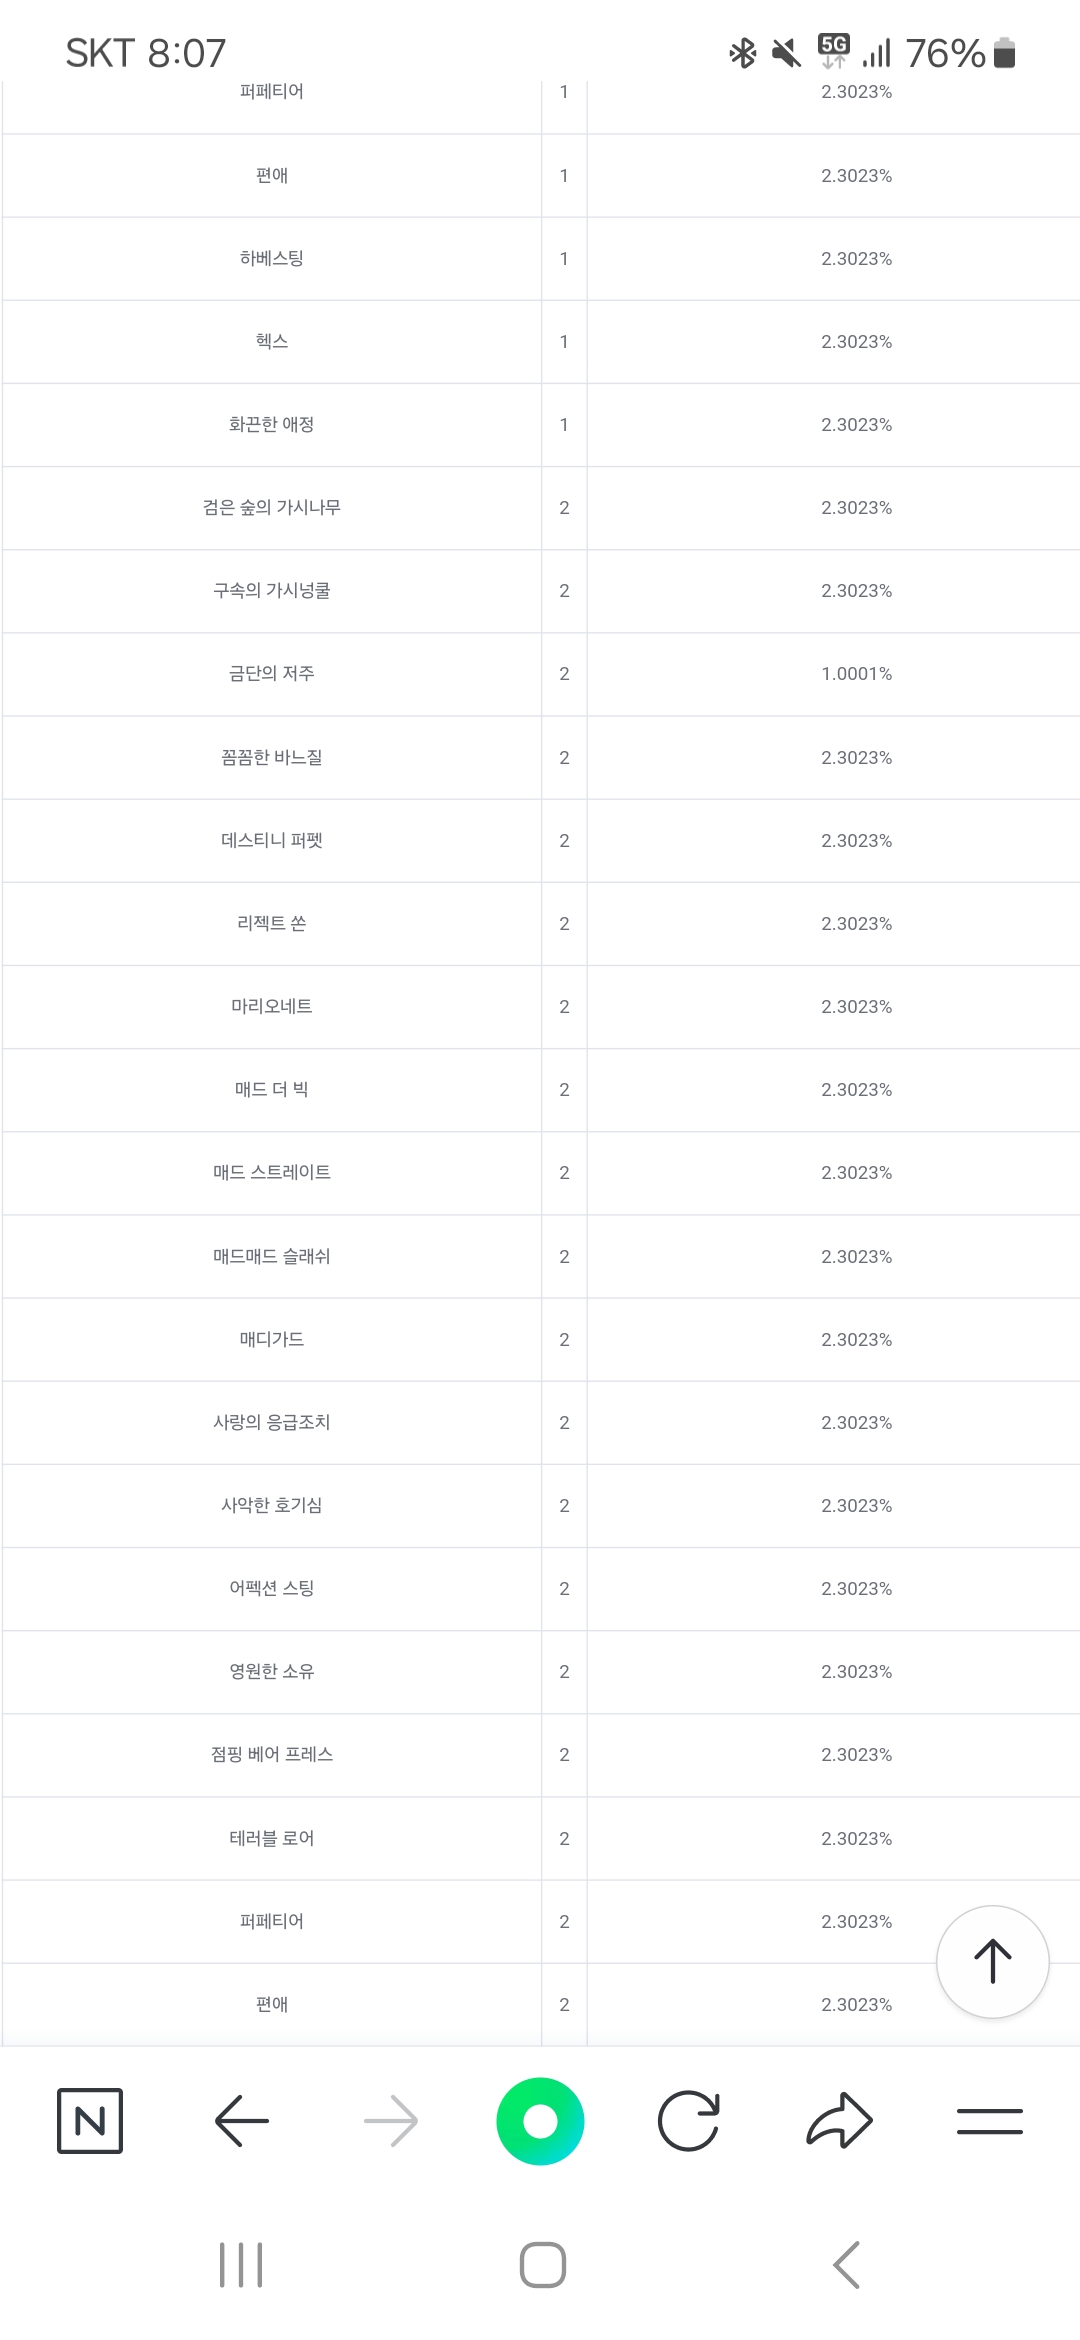Go back with the left arrow
This screenshot has width=1080, height=2340.
click(x=241, y=2120)
